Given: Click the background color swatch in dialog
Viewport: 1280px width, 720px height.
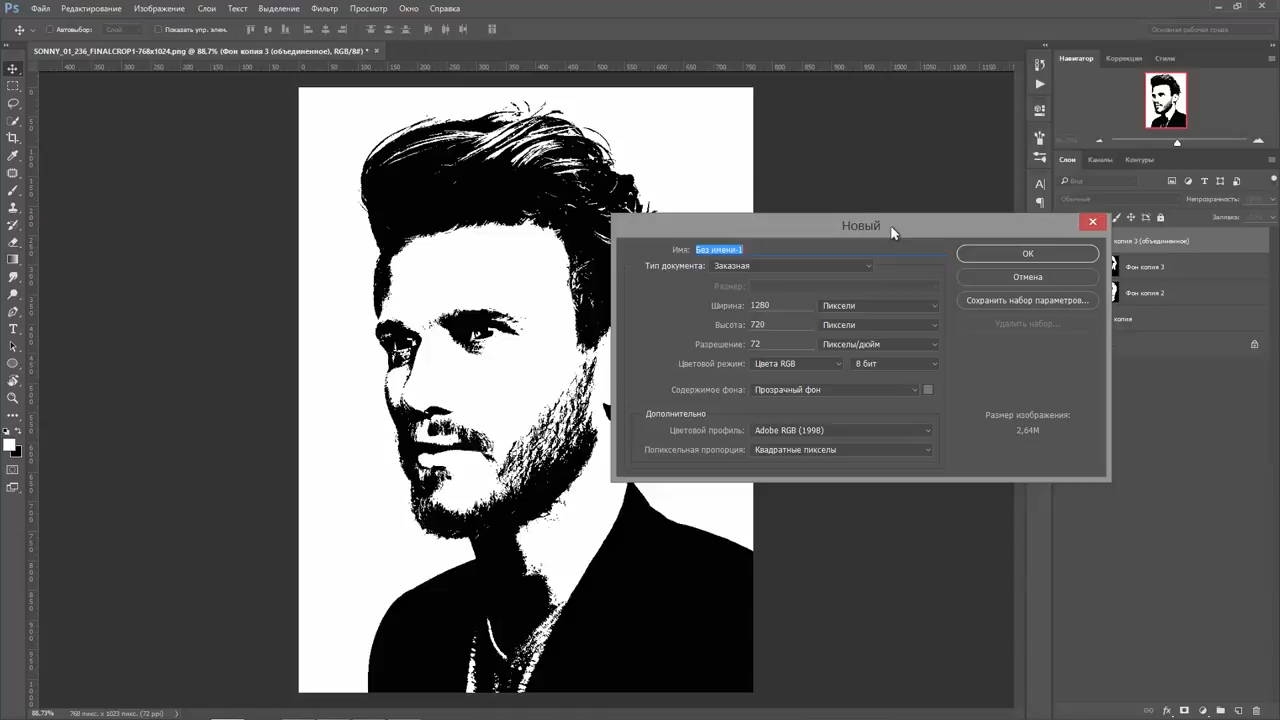Looking at the screenshot, I should coord(928,390).
